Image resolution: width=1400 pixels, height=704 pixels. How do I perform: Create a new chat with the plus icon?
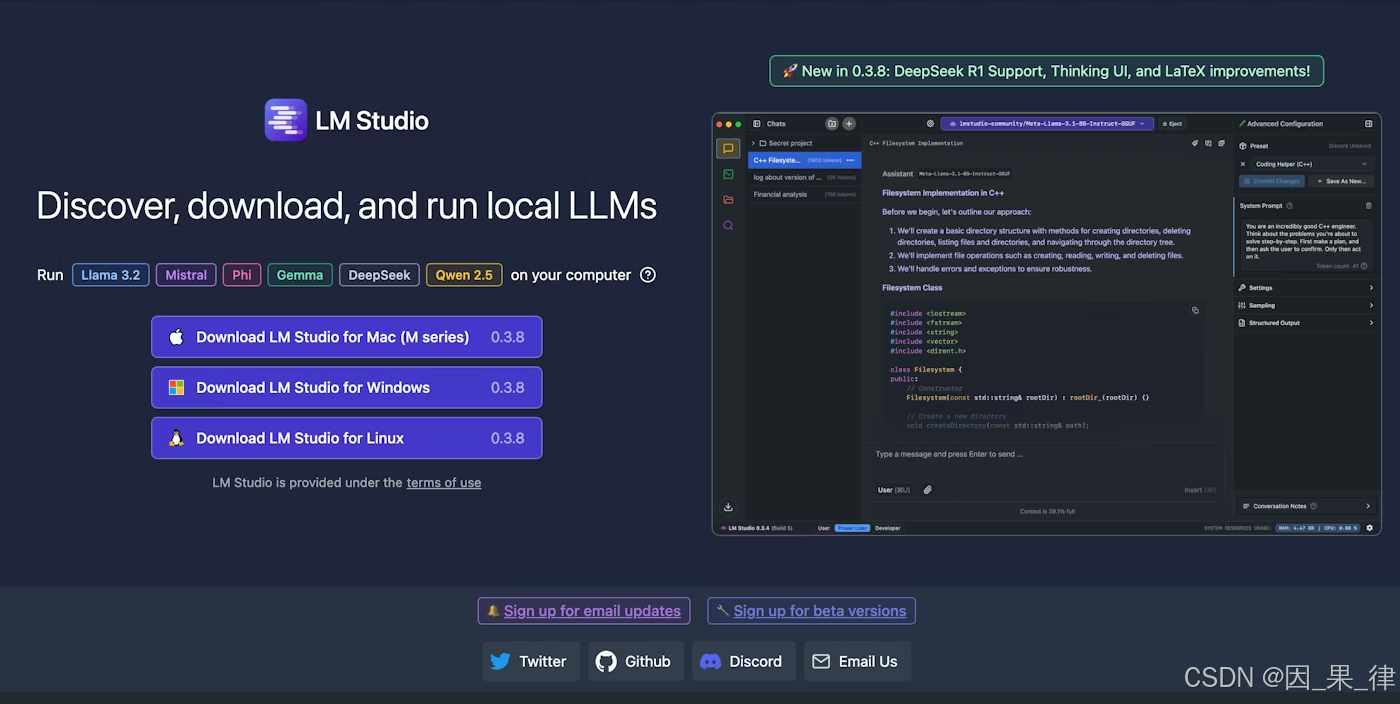pos(849,124)
